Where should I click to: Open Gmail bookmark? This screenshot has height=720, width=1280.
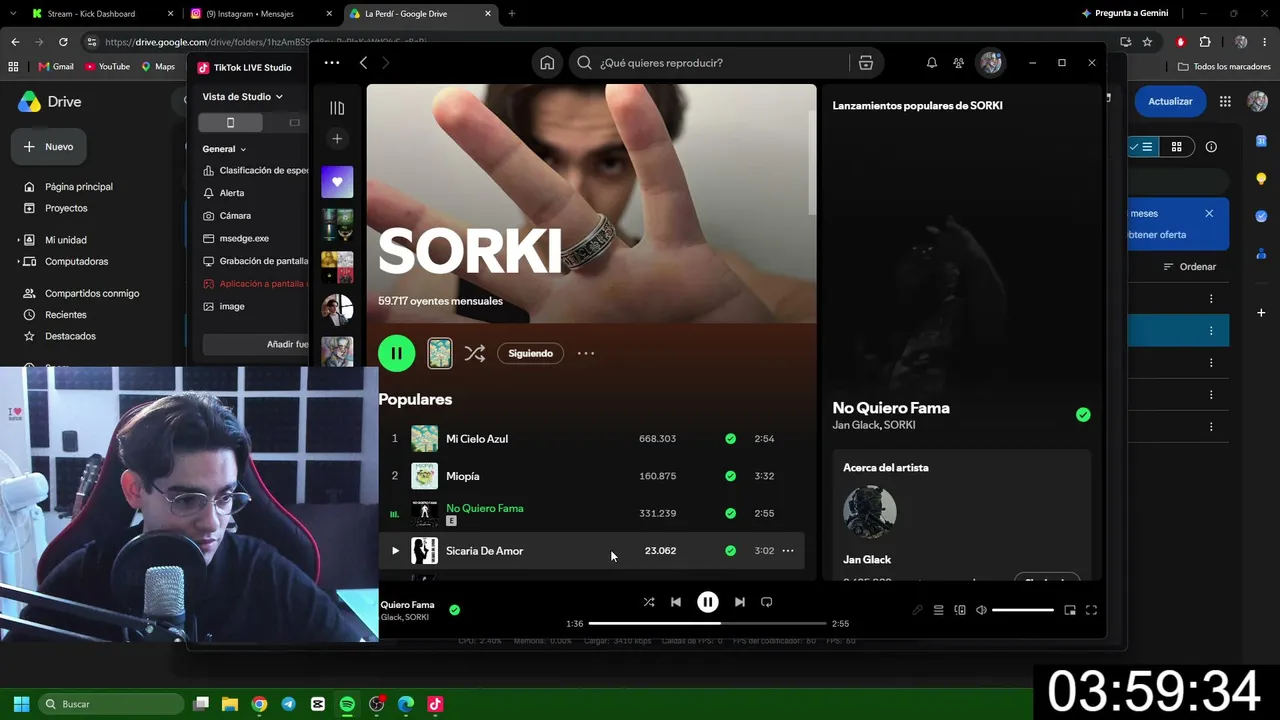[56, 67]
